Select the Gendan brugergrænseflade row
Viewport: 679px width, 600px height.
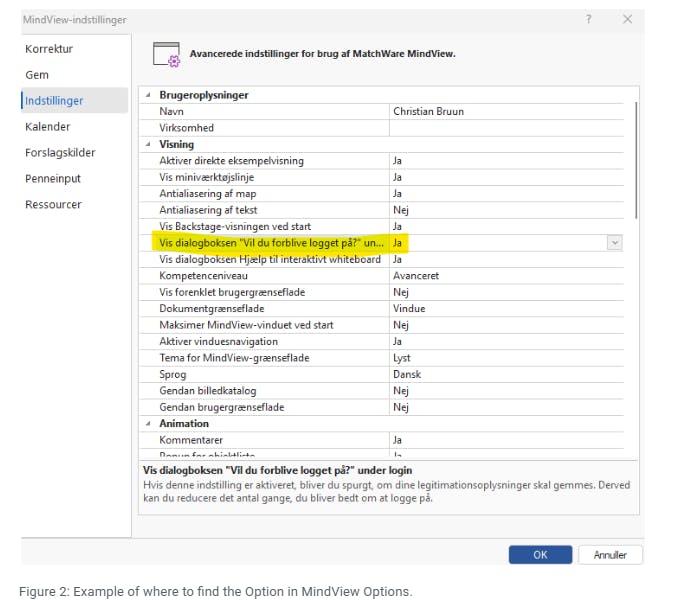click(382, 407)
